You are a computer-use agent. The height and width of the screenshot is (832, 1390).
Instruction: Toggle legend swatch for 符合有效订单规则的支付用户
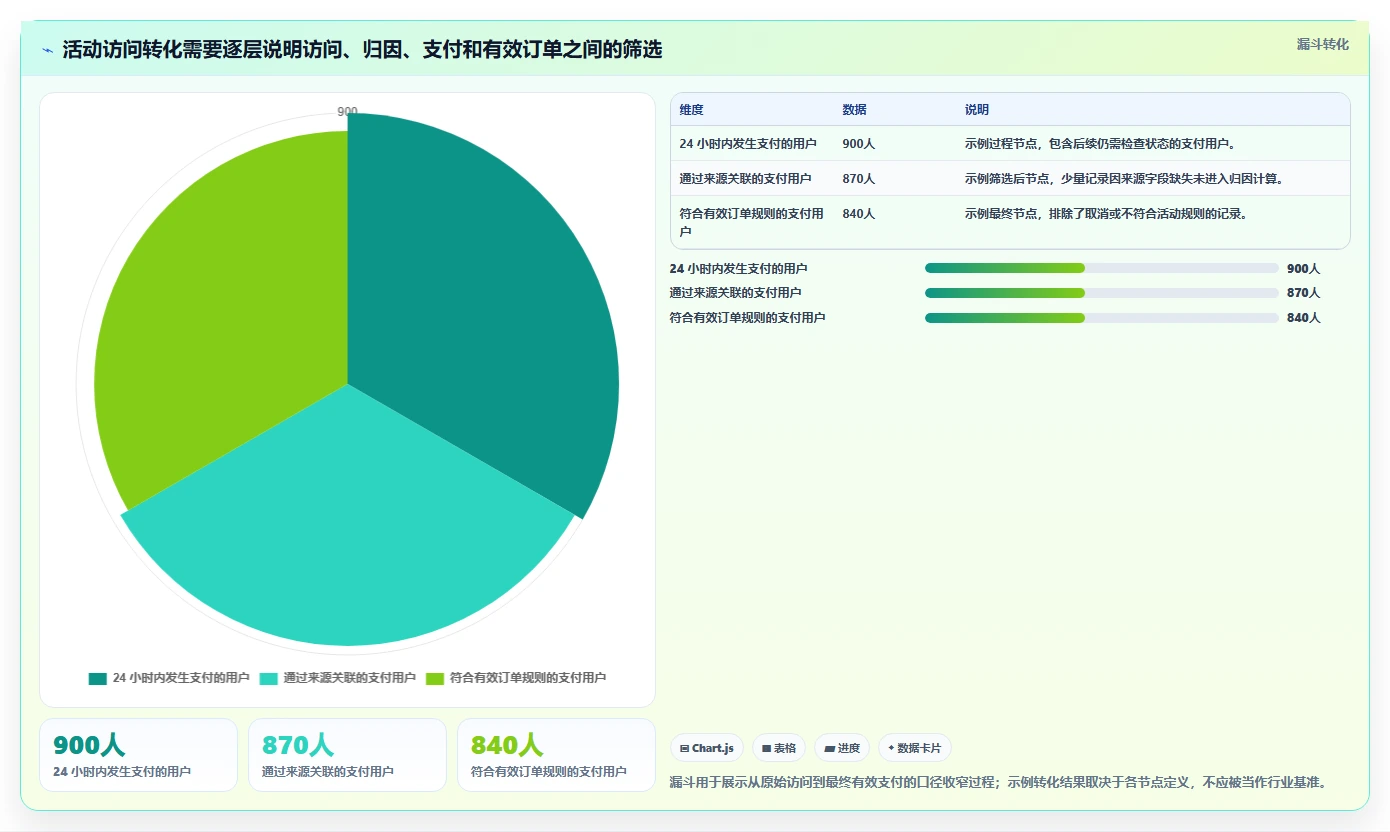(435, 678)
